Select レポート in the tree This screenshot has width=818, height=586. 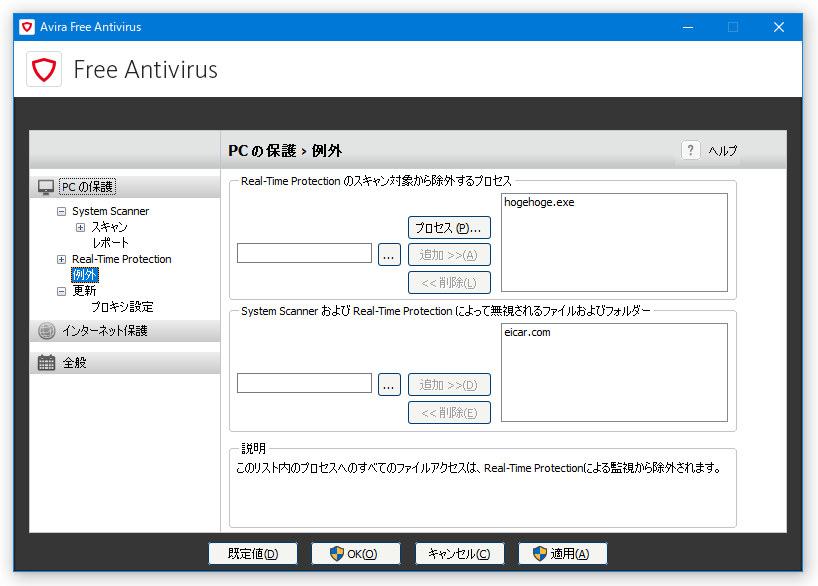110,243
